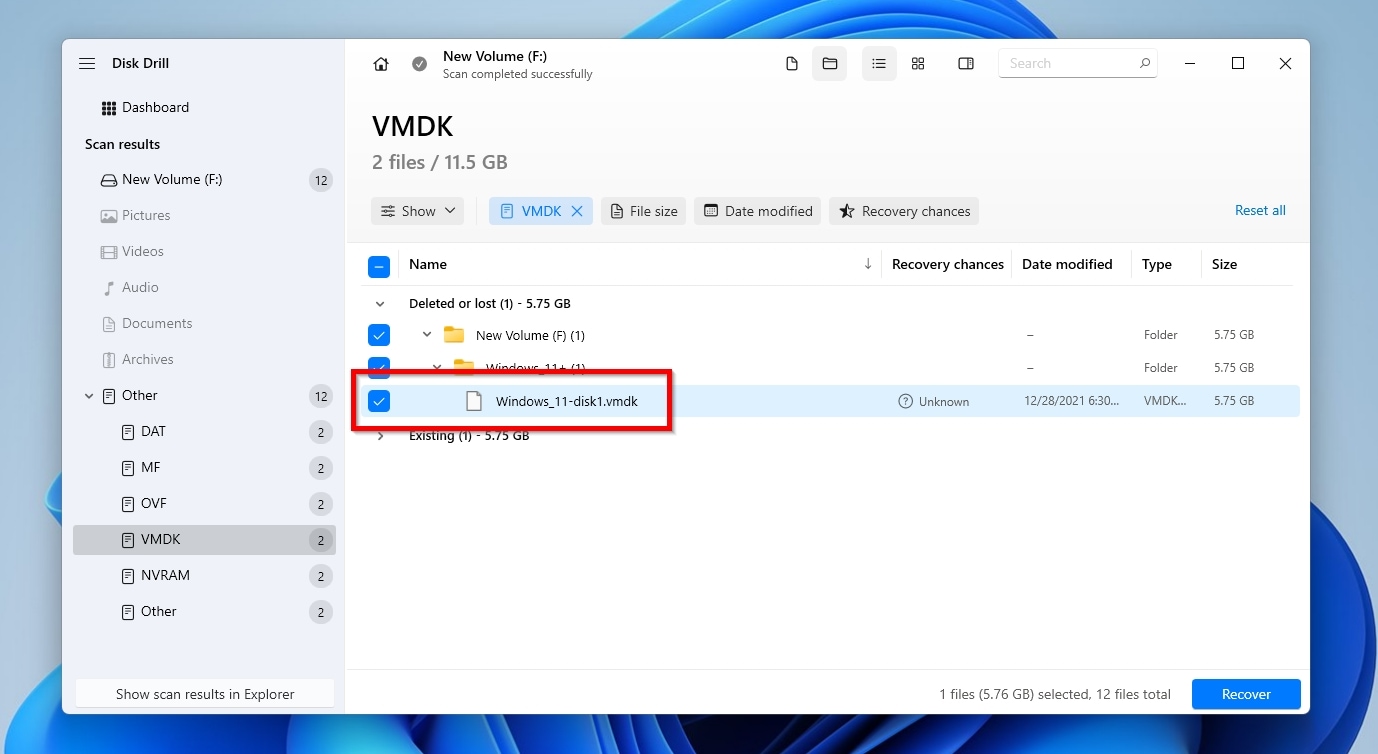
Task: Select VMDK file type in sidebar
Action: [204, 540]
